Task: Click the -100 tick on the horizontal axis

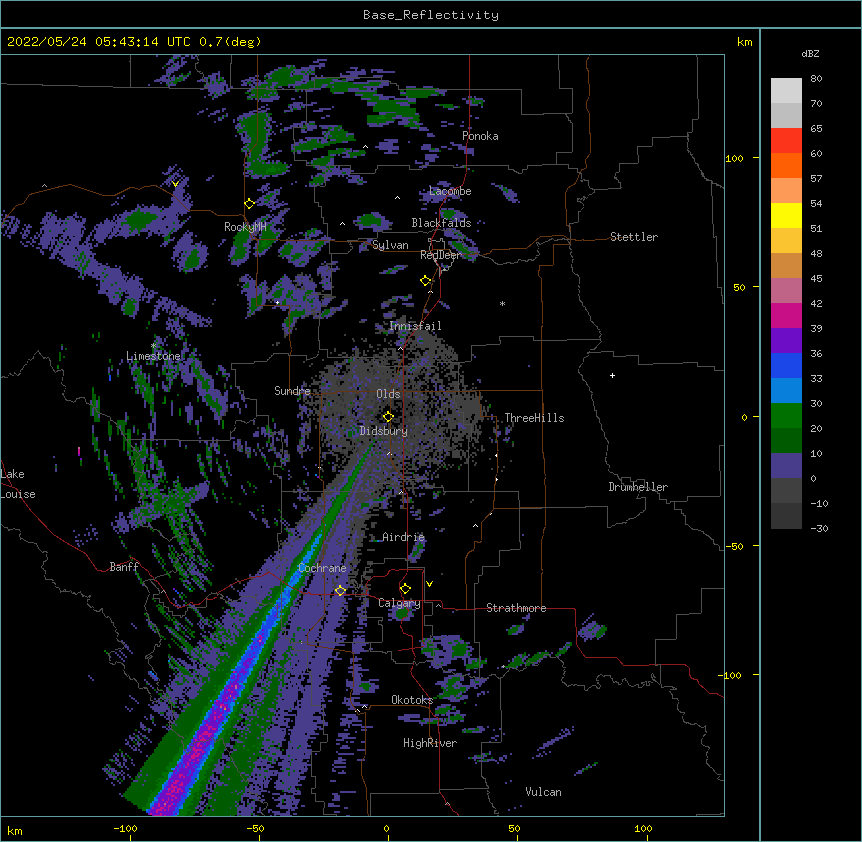Action: pyautogui.click(x=125, y=828)
